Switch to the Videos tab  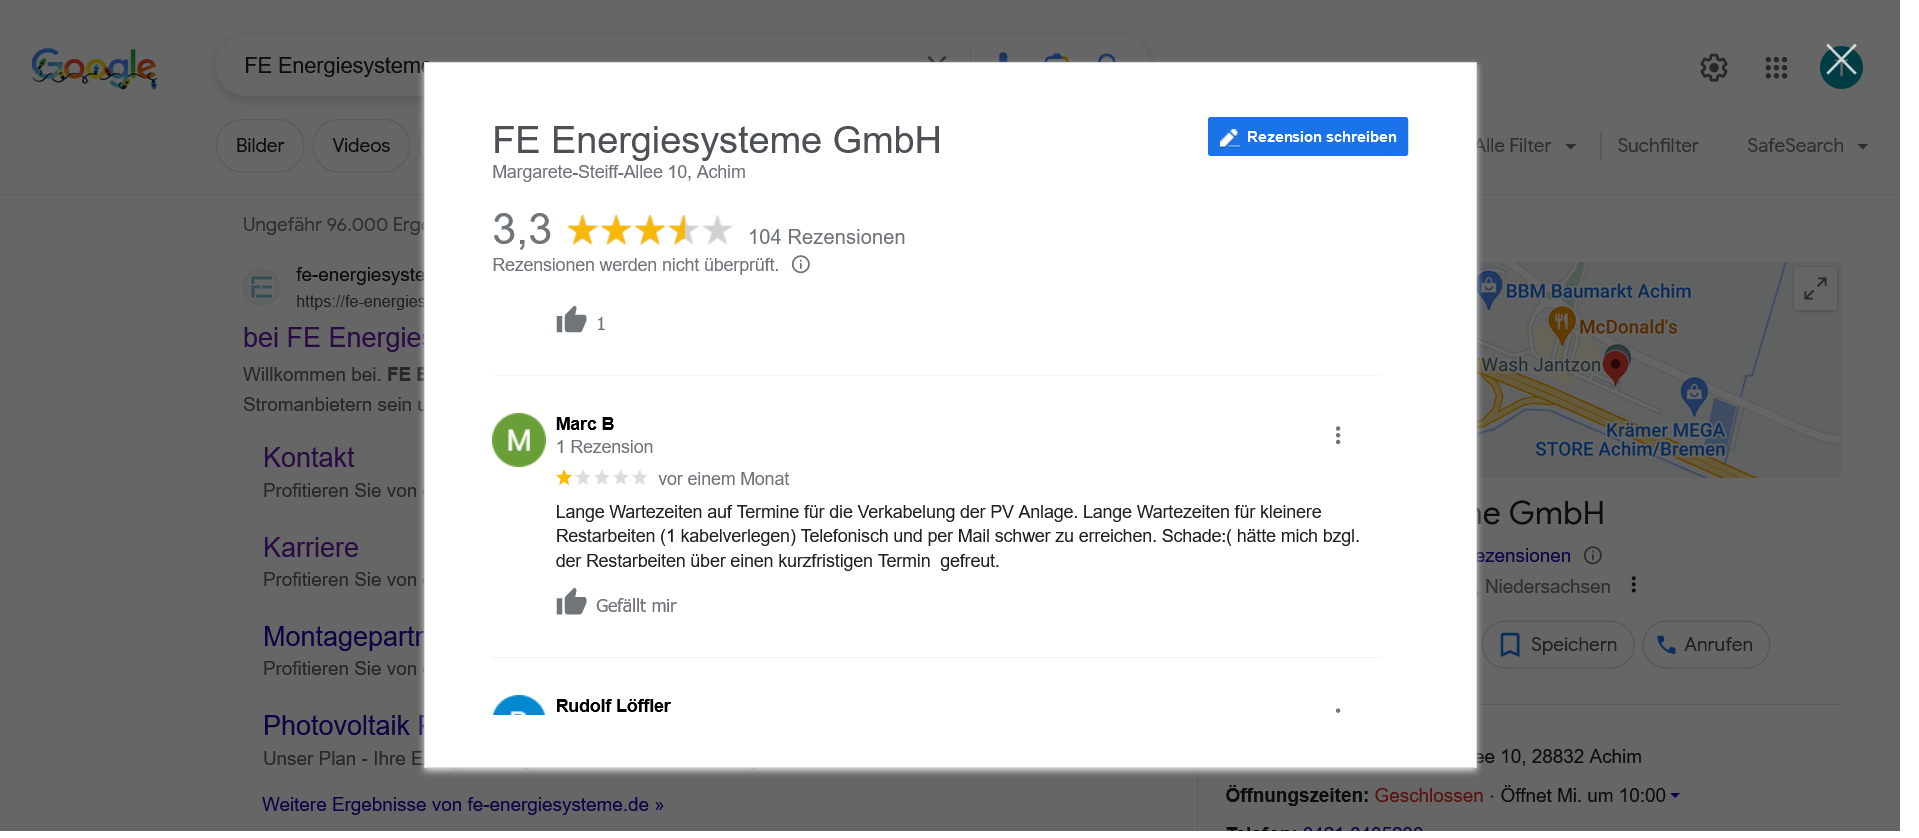point(361,146)
